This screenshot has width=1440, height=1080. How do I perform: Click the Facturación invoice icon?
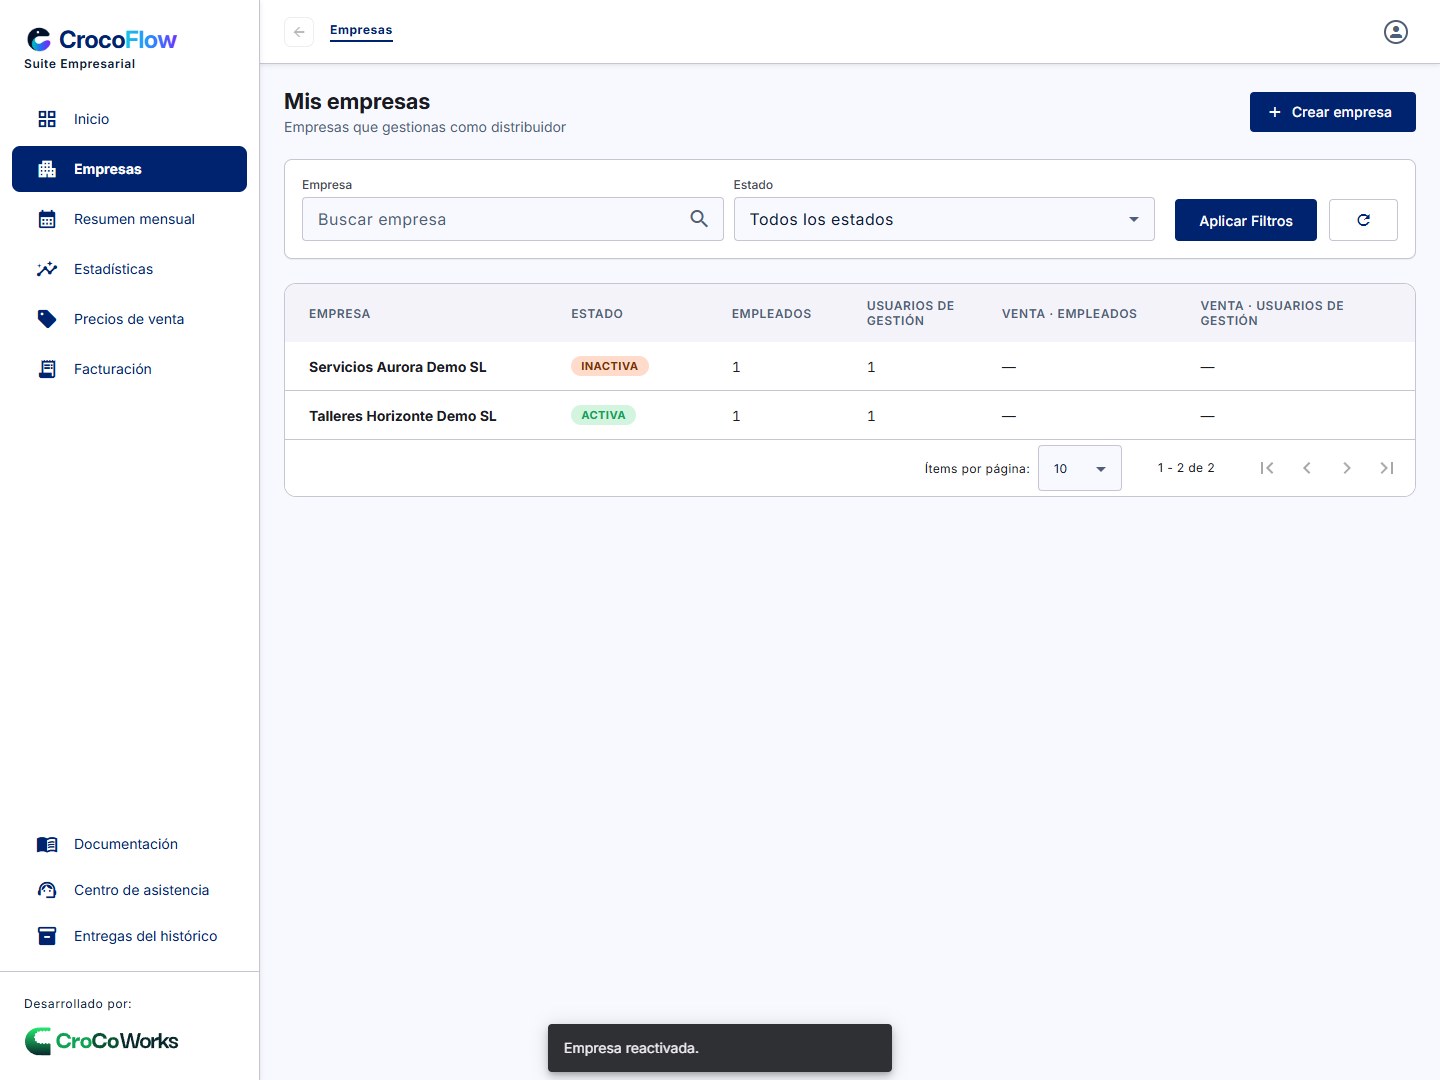47,369
